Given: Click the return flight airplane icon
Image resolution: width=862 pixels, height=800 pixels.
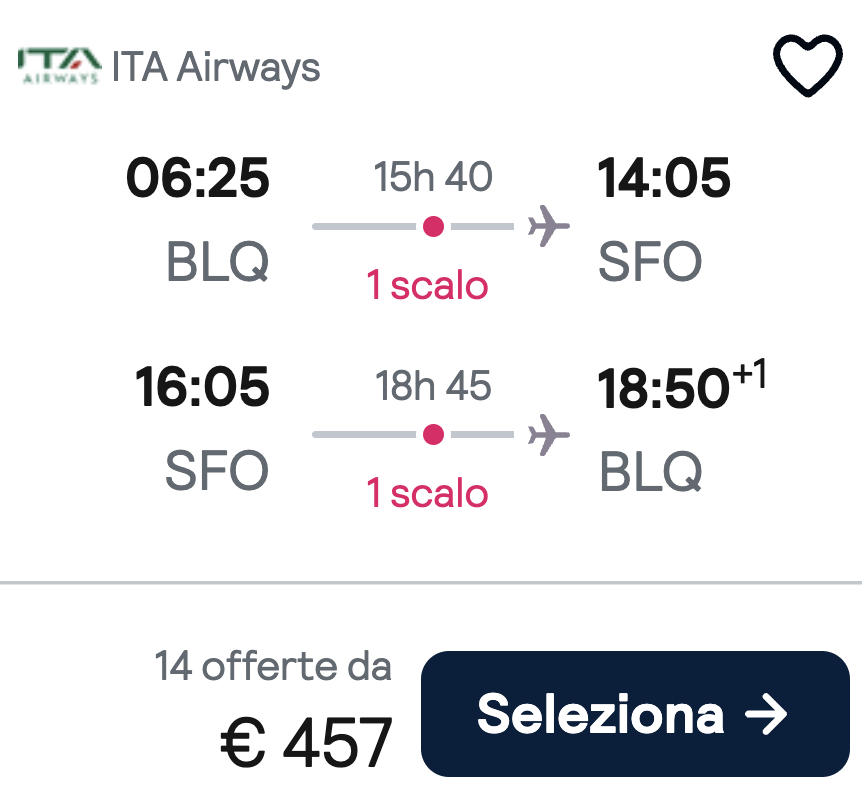Looking at the screenshot, I should click(548, 434).
